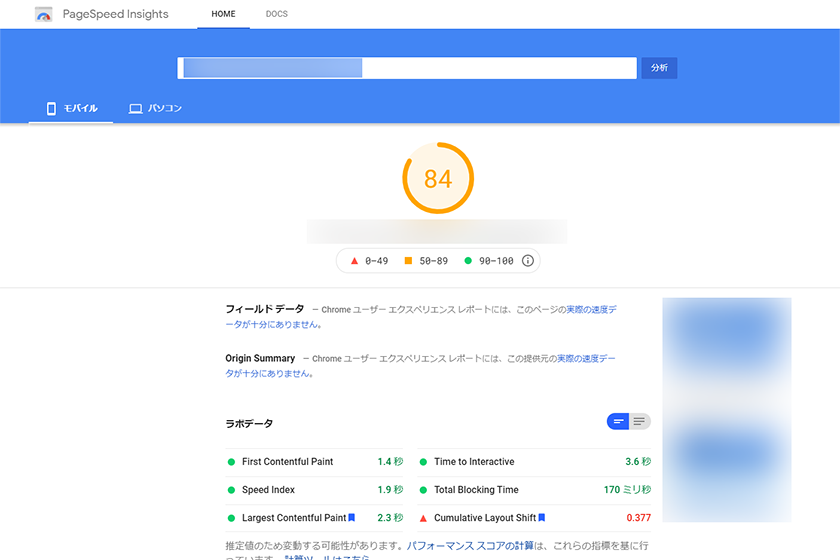
Task: Click the green dot by First Contentful Paint
Action: coord(231,462)
